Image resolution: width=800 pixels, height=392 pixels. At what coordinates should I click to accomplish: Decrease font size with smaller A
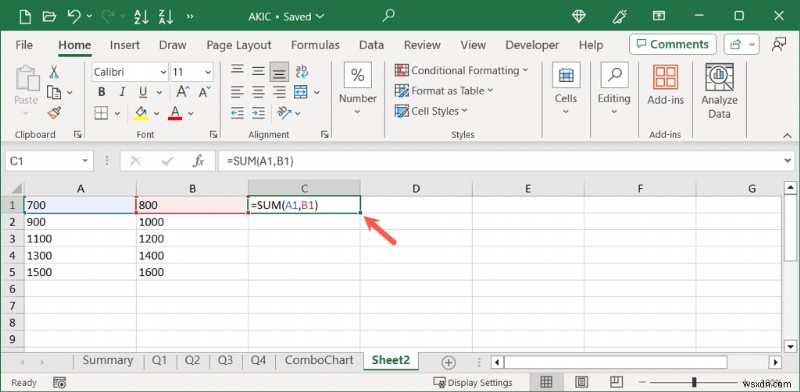204,92
